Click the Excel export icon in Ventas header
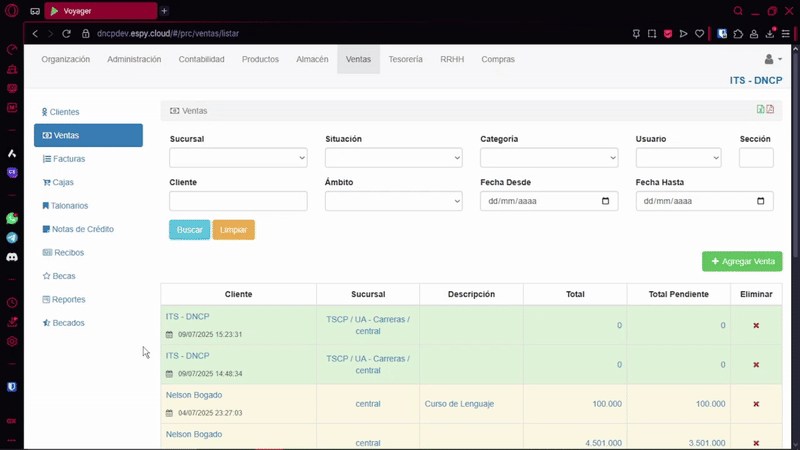 (761, 110)
